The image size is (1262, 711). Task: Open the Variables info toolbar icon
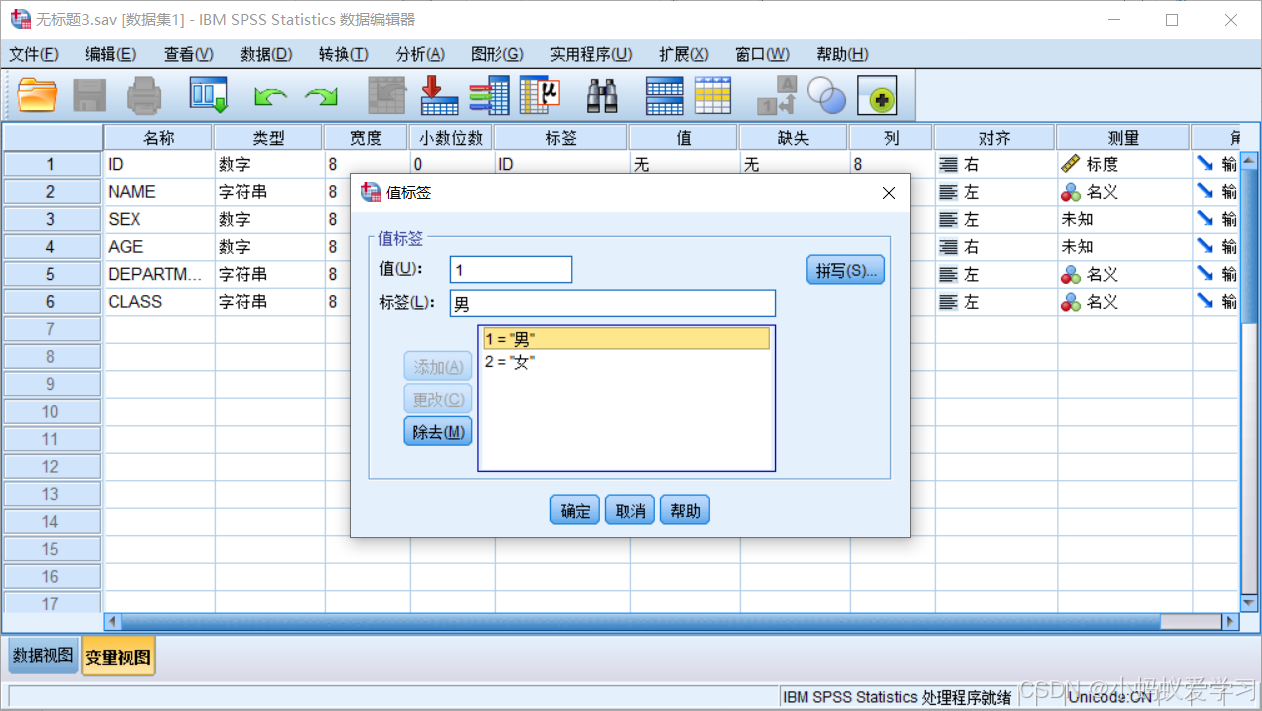490,96
